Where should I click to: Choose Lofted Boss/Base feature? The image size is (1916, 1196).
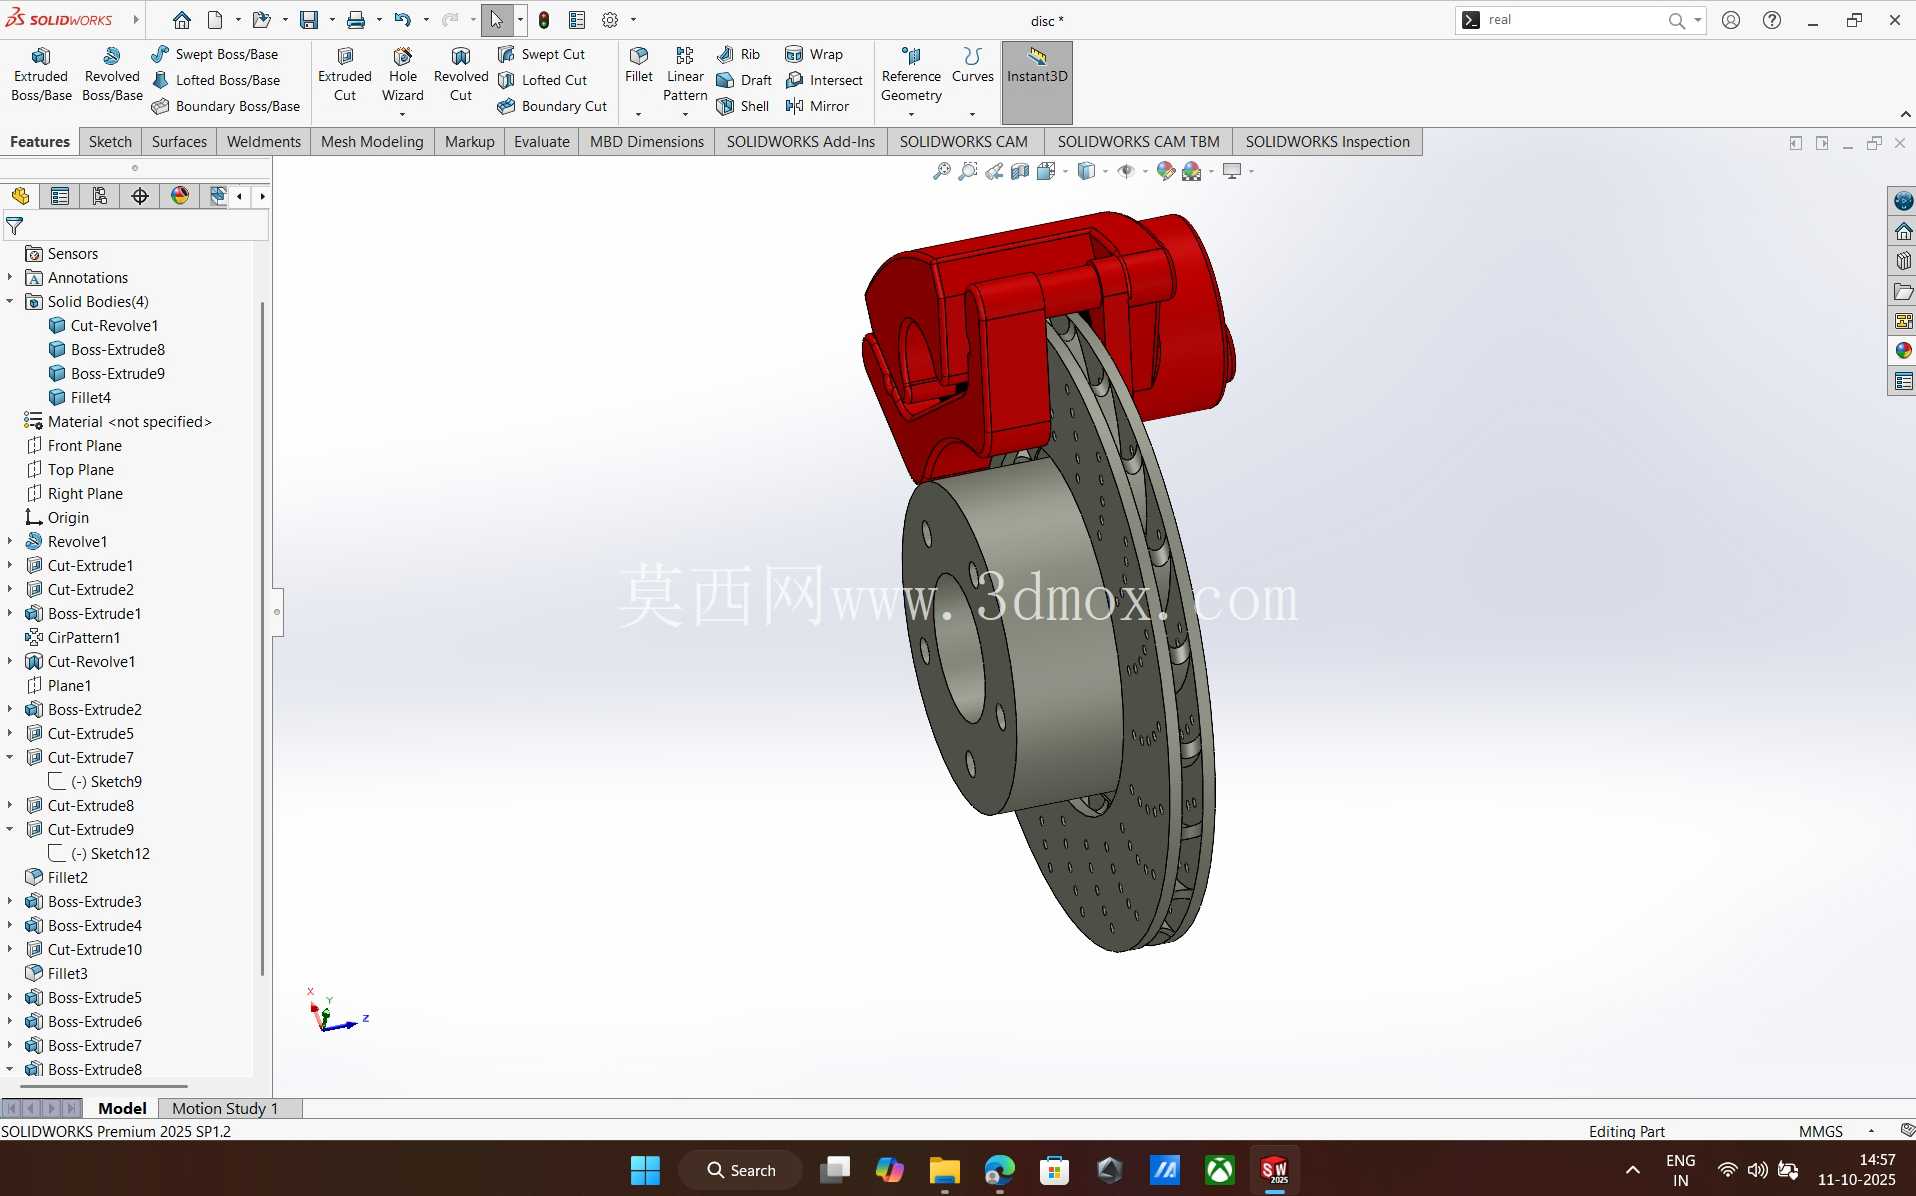click(216, 80)
